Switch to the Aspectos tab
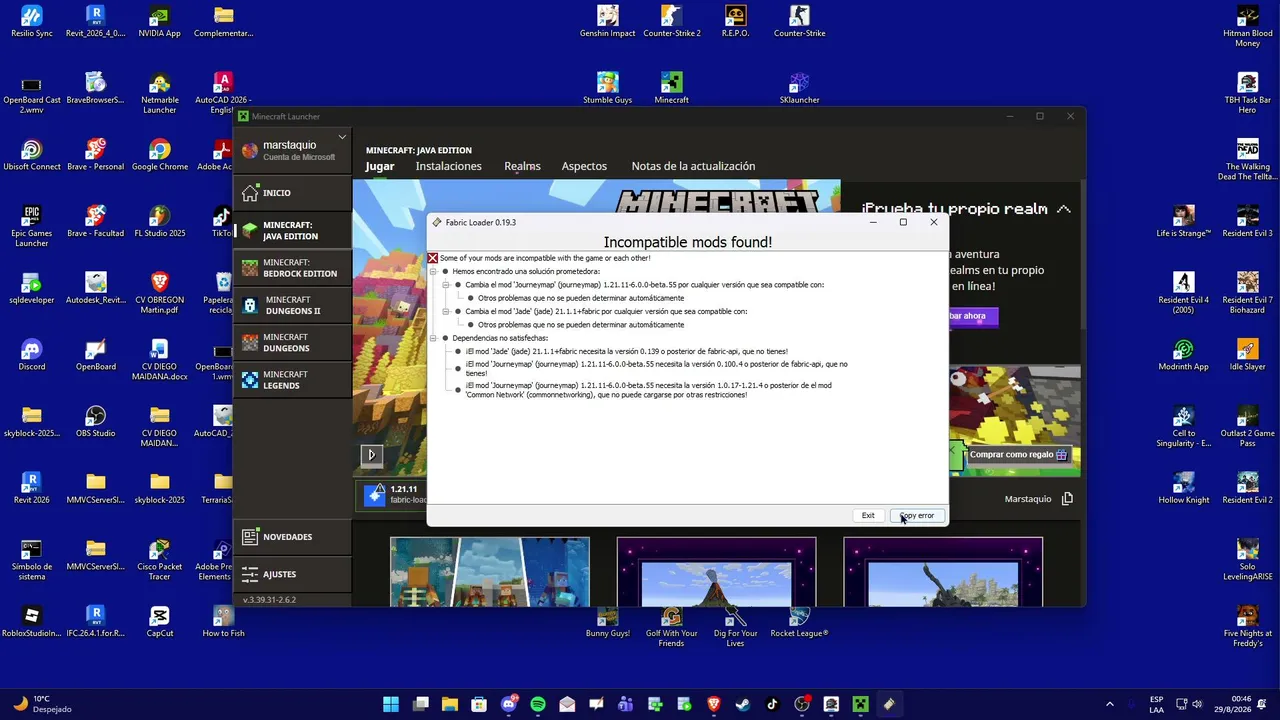This screenshot has height=720, width=1280. coord(584,166)
